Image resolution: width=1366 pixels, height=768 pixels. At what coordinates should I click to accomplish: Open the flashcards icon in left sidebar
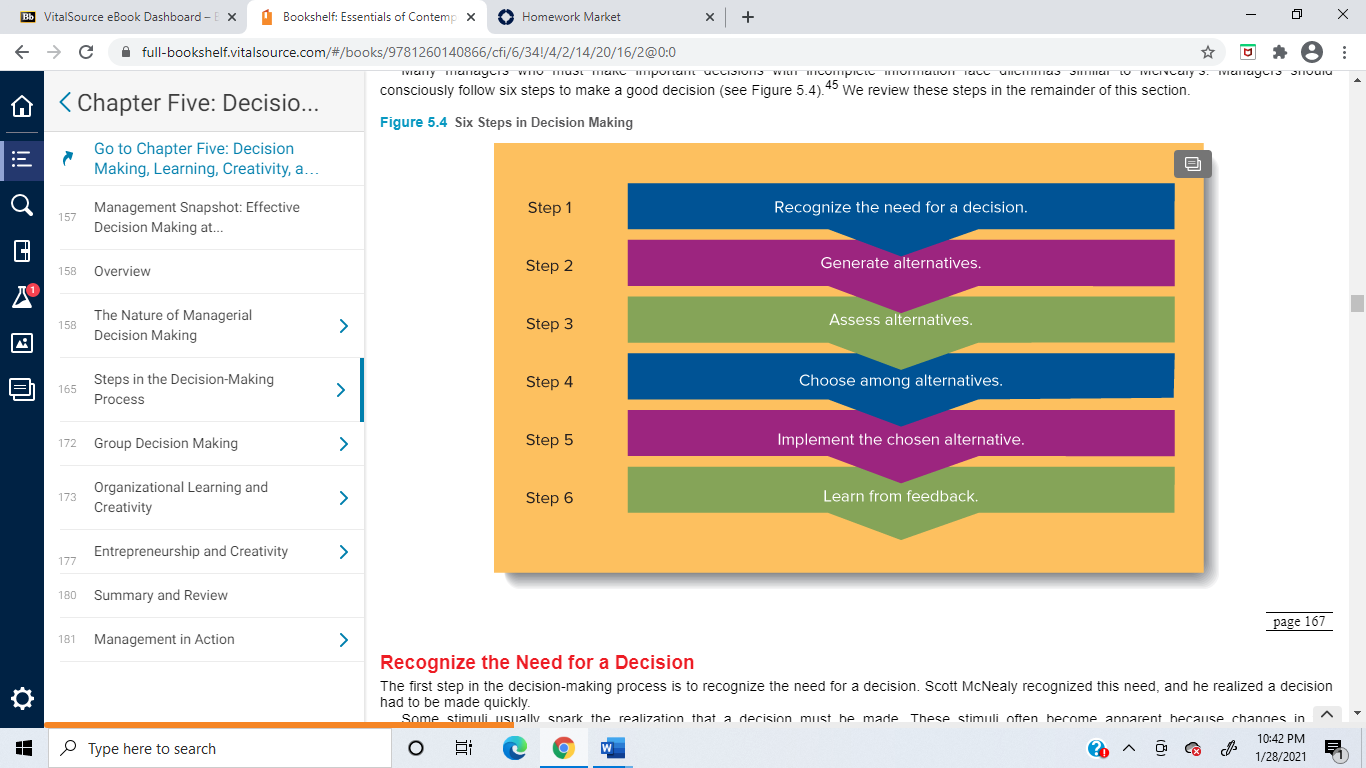pyautogui.click(x=22, y=390)
